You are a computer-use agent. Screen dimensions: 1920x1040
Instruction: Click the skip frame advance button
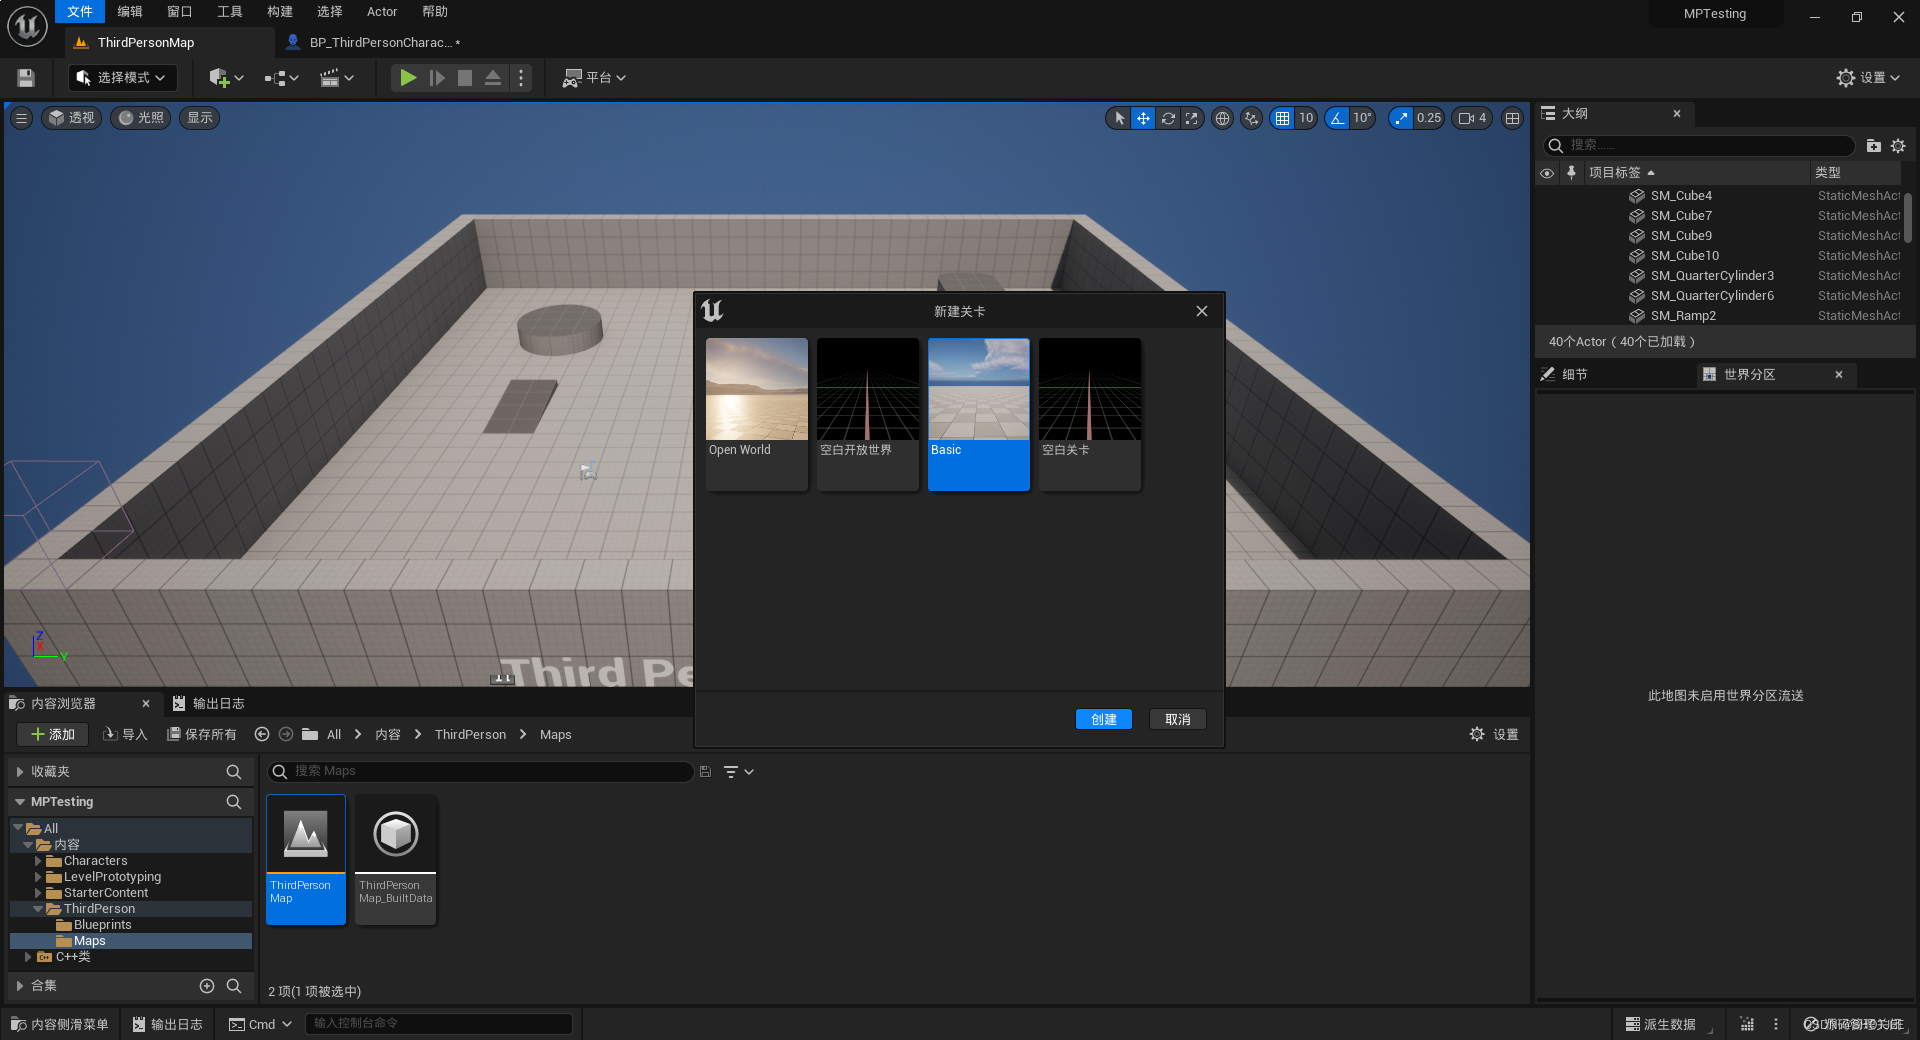(x=437, y=78)
